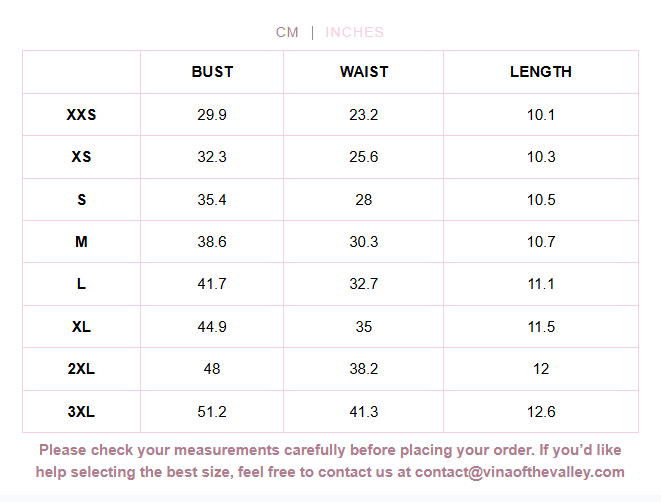
Task: Select the 2XL size row label
Action: [82, 369]
